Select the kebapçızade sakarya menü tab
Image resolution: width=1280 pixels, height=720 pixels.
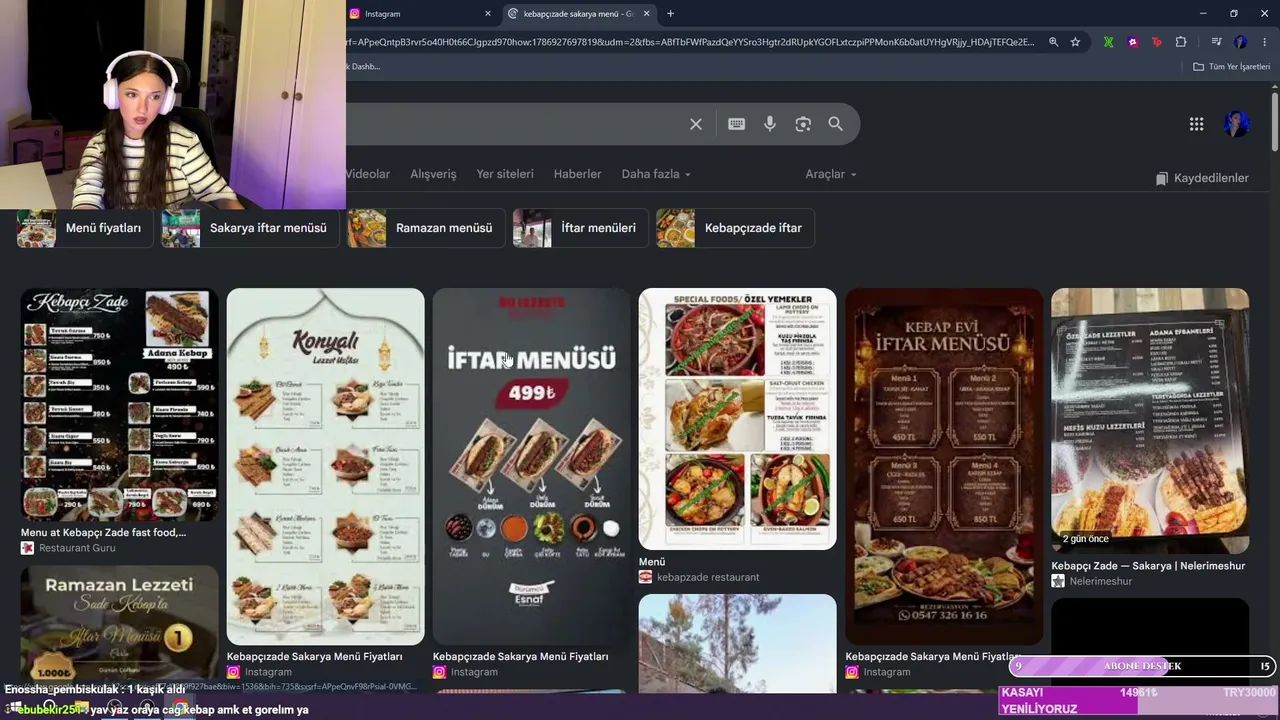coord(578,14)
